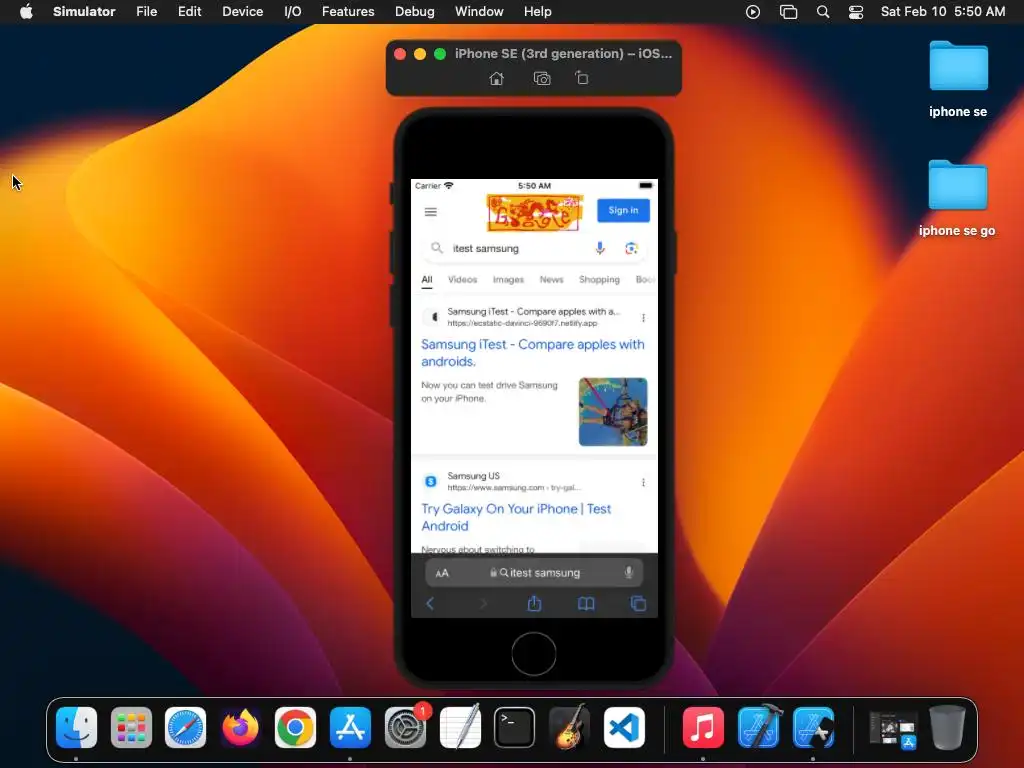Open Spotlight search in menu bar
Viewport: 1024px width, 768px height.
(x=823, y=12)
